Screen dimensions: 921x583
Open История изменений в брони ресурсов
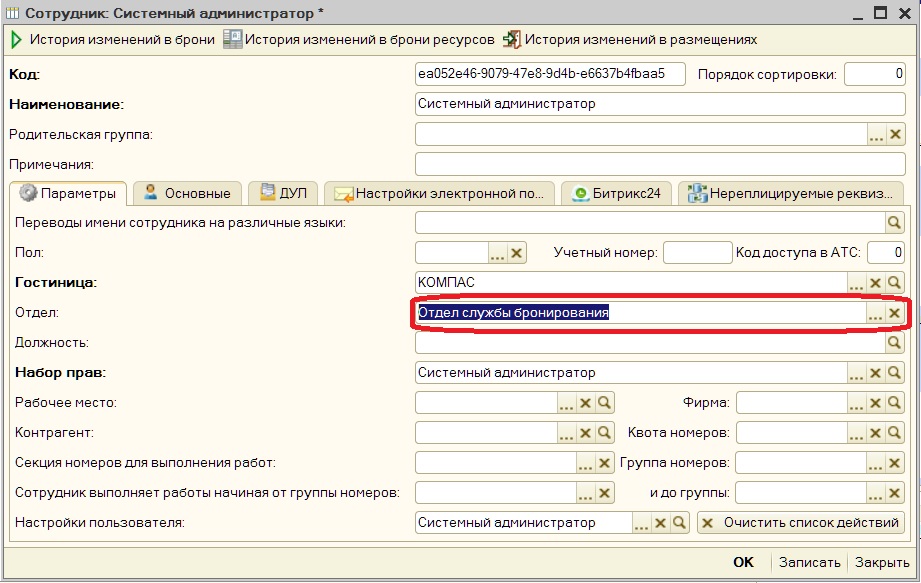tap(359, 40)
